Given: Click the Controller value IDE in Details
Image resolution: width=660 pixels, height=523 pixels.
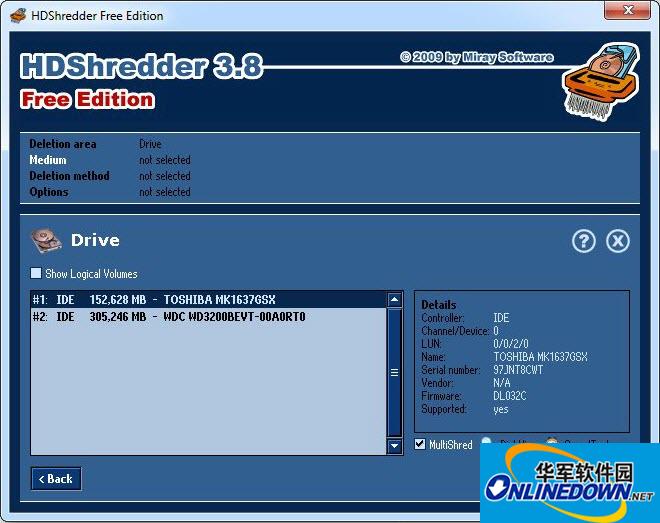Looking at the screenshot, I should [501, 318].
